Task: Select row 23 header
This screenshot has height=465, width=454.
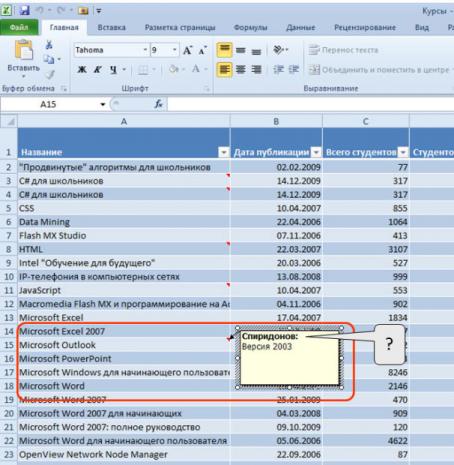Action: 9,455
